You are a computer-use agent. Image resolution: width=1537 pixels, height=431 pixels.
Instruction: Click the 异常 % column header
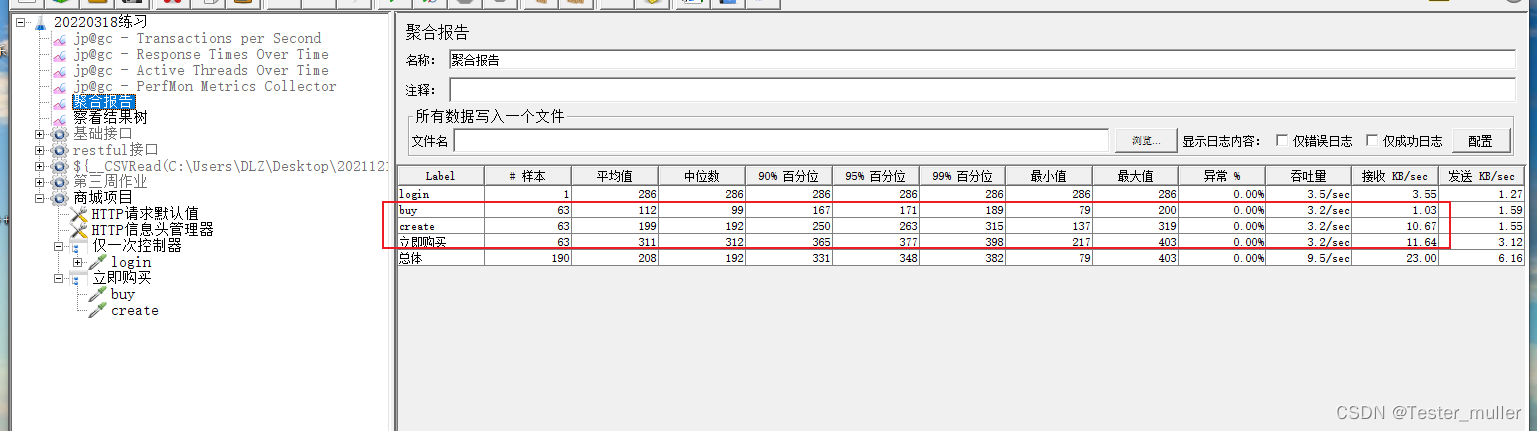(1222, 176)
